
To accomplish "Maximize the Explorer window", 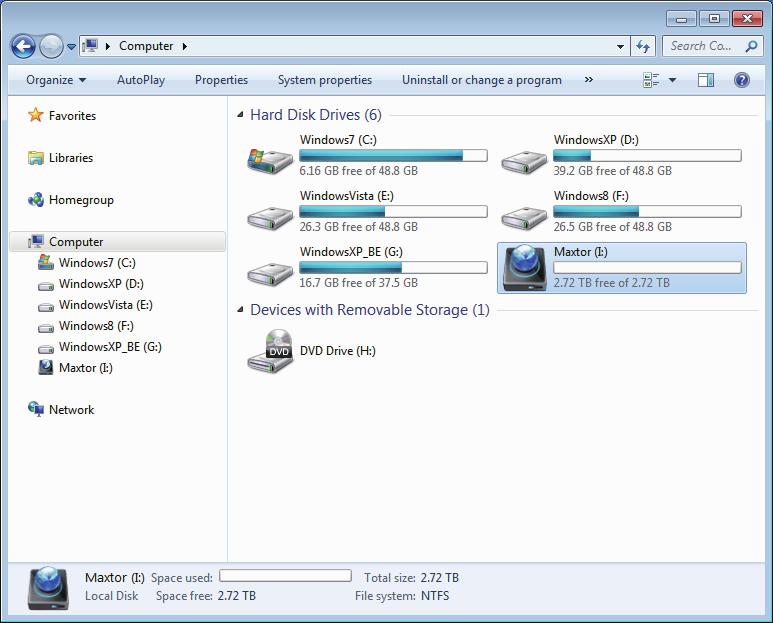I will (714, 19).
